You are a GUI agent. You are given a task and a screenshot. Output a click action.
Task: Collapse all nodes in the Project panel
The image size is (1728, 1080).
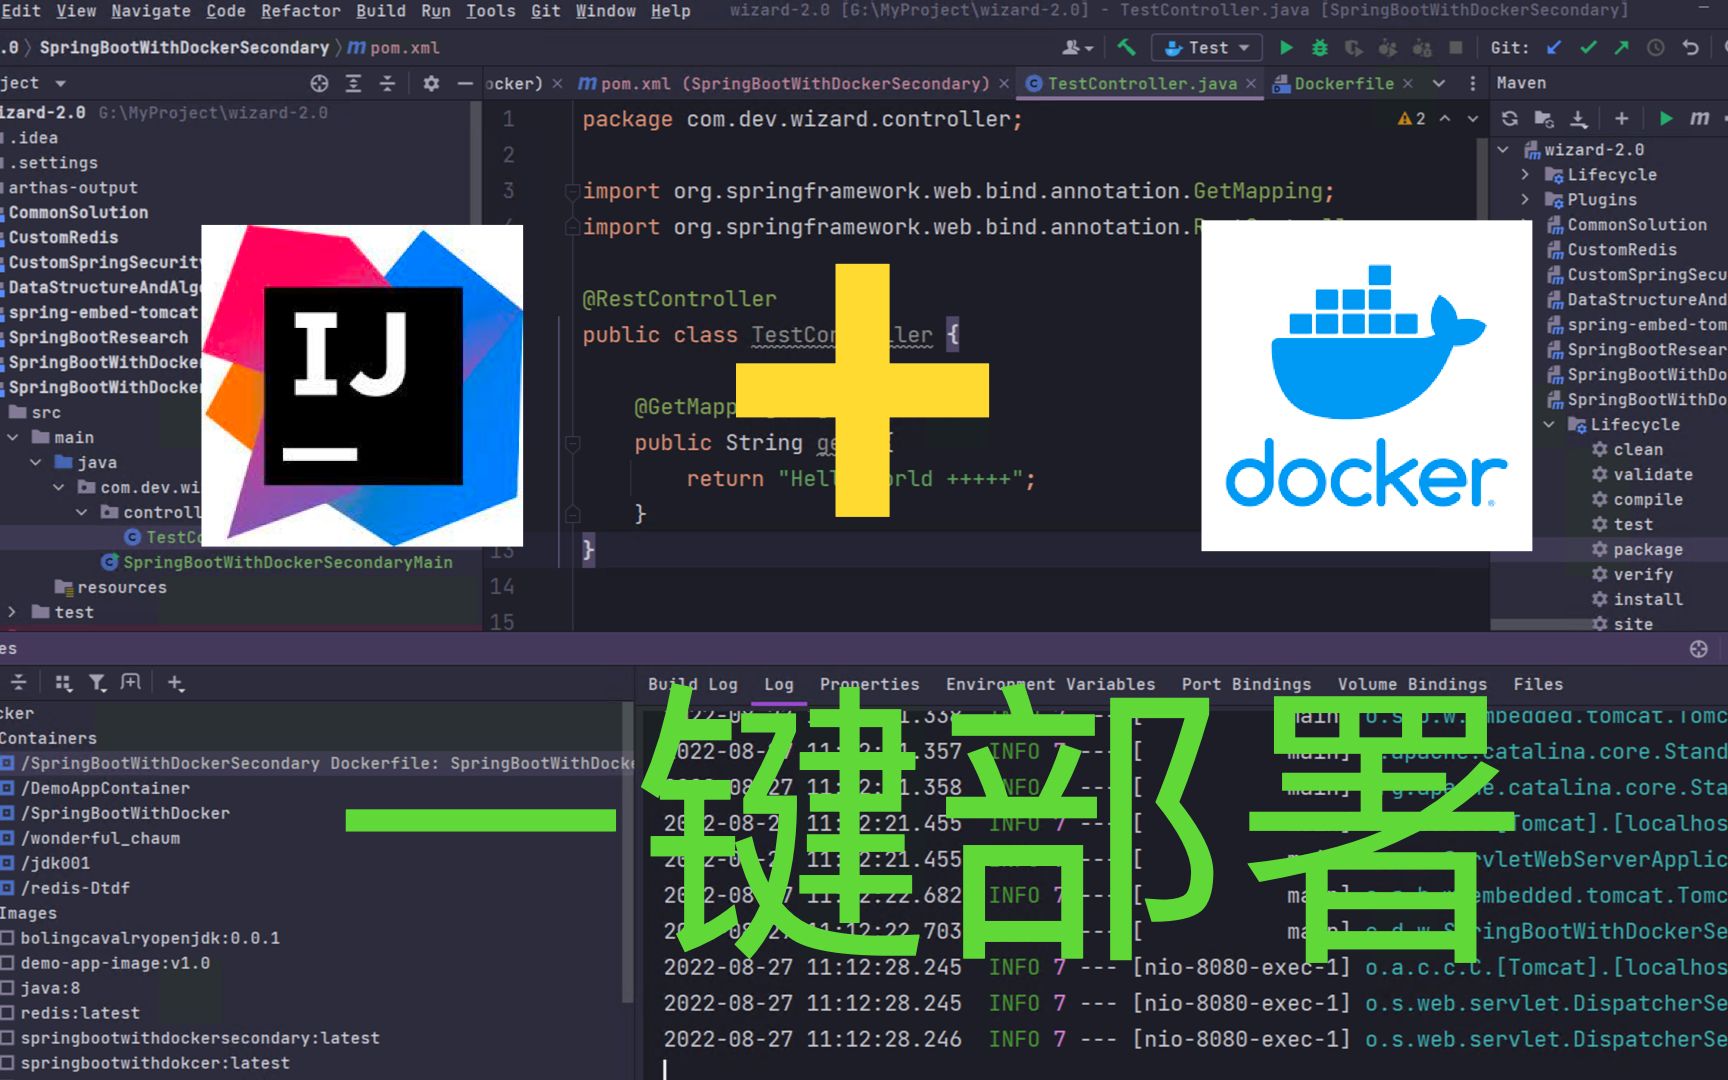click(x=387, y=83)
